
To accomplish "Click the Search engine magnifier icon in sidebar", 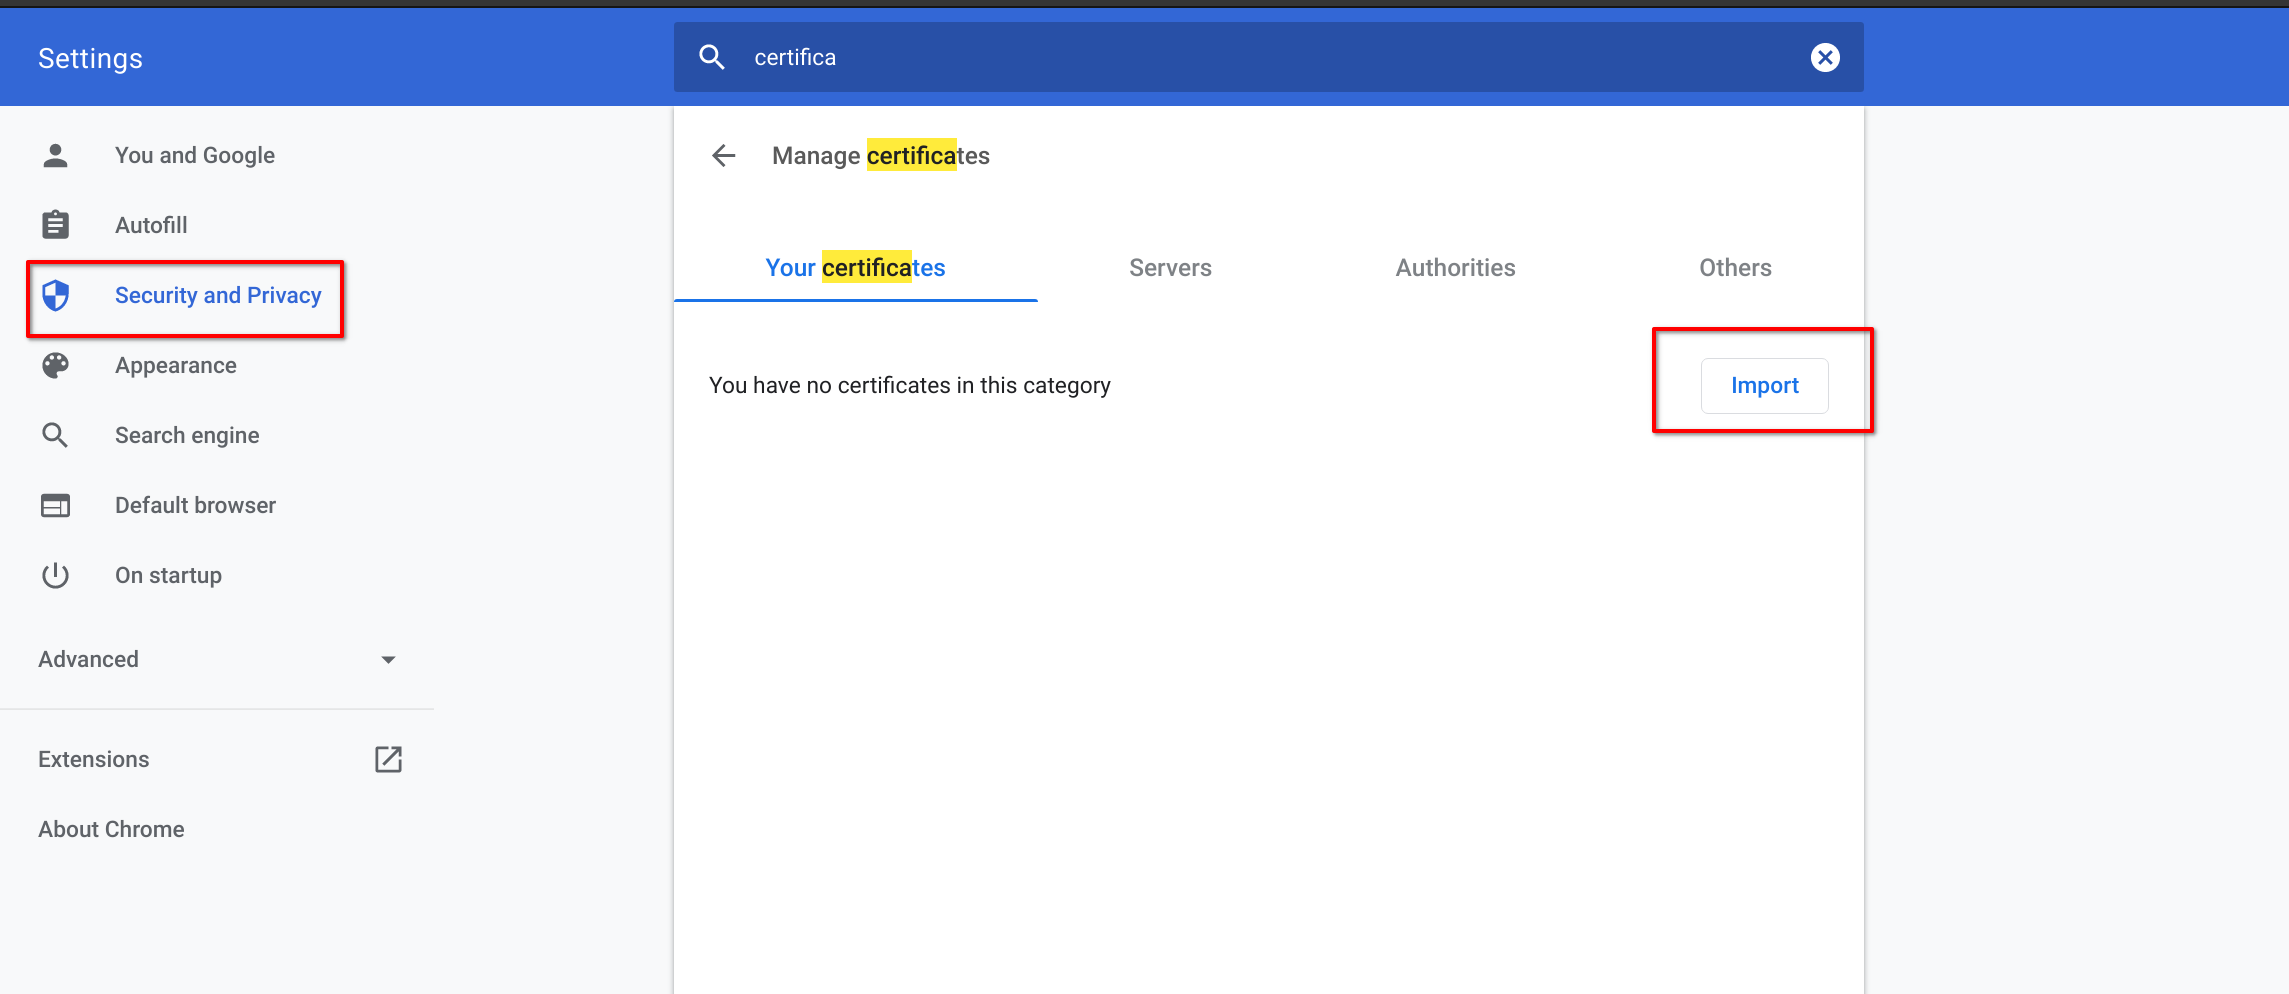I will tap(56, 436).
